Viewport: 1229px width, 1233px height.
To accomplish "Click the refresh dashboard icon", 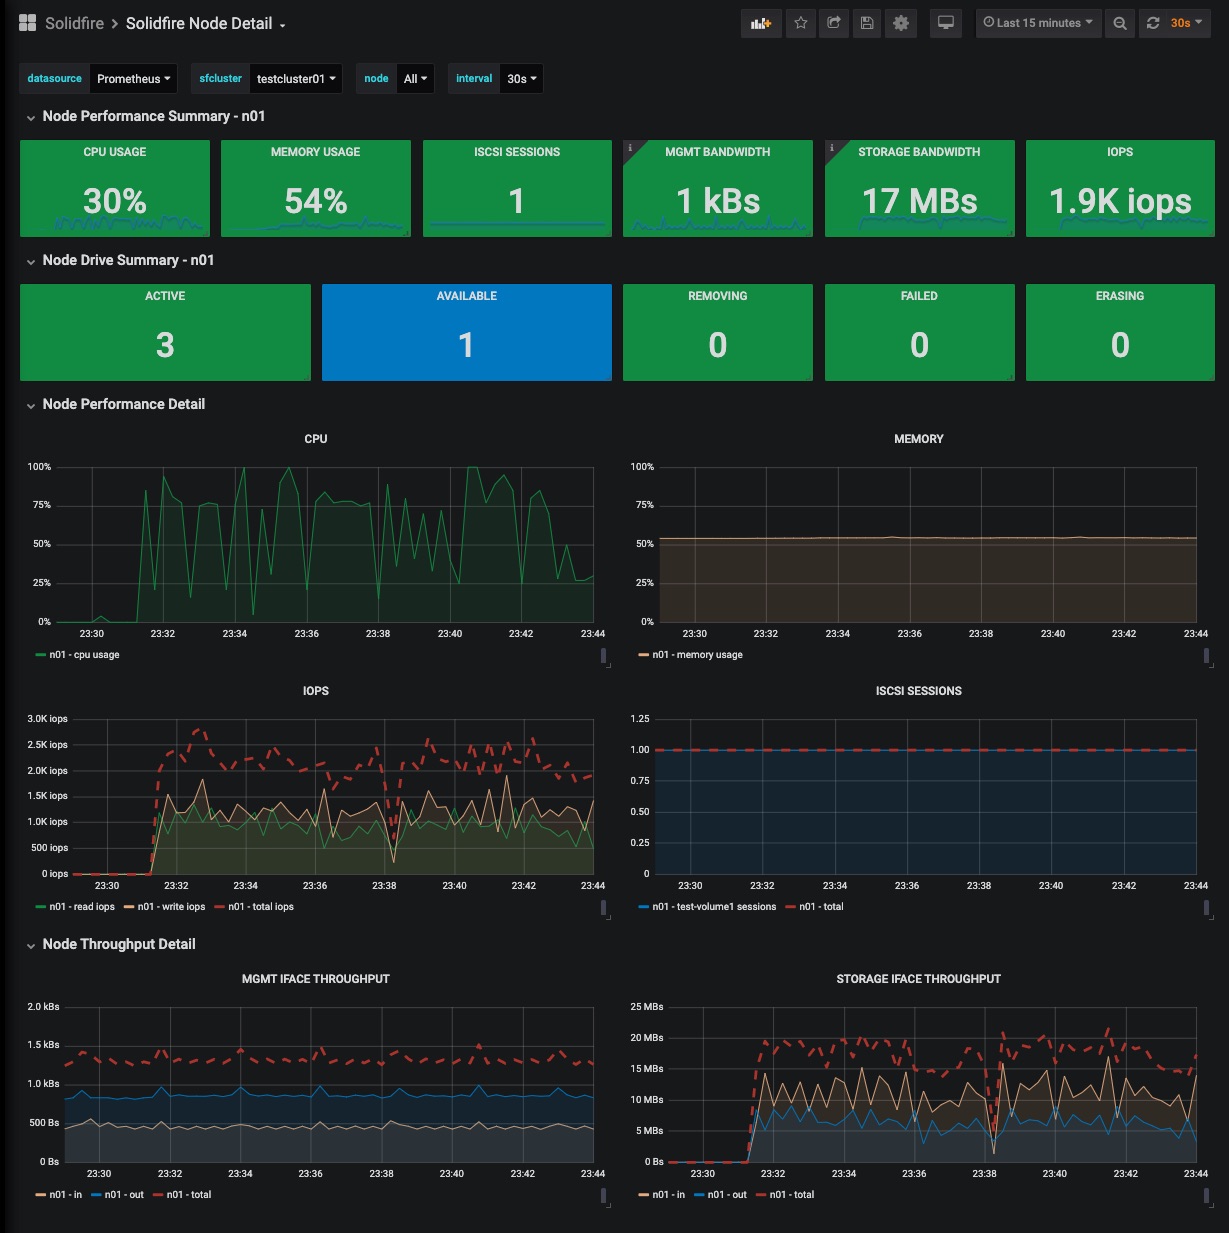I will [x=1153, y=23].
